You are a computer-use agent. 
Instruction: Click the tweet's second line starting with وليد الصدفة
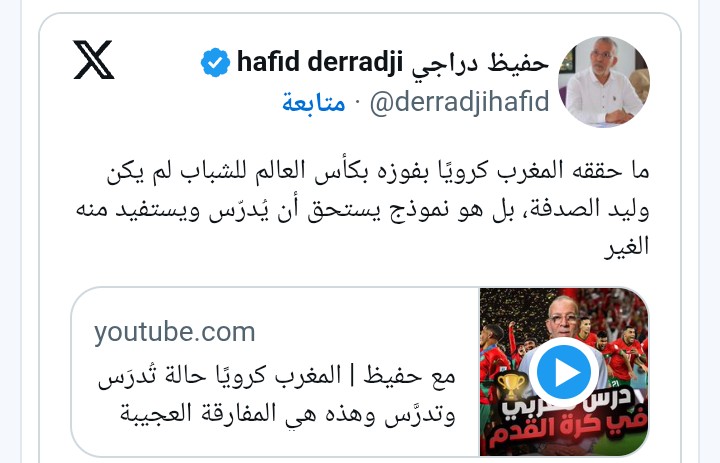[362, 210]
